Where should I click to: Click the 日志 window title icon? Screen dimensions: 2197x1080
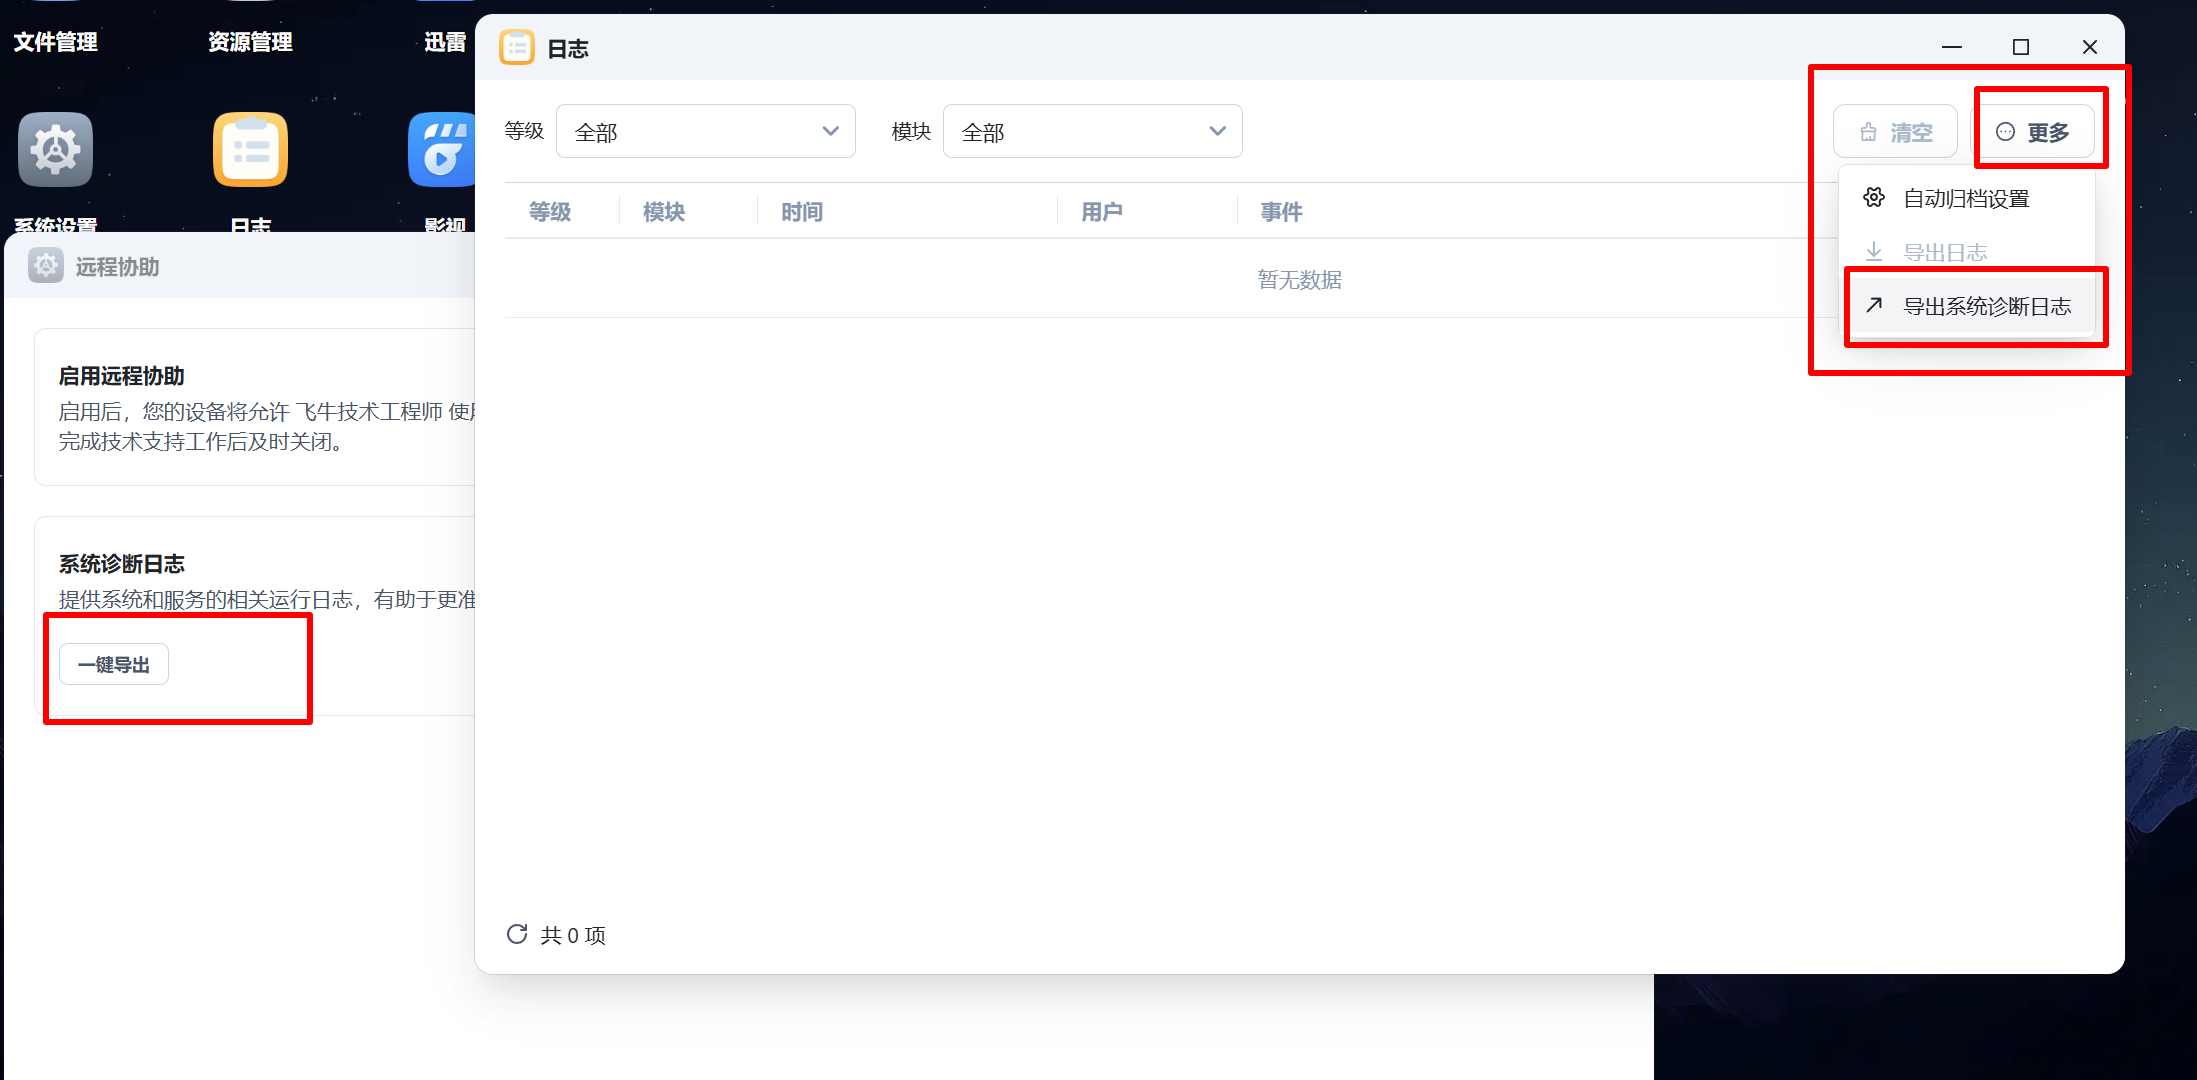pos(517,48)
